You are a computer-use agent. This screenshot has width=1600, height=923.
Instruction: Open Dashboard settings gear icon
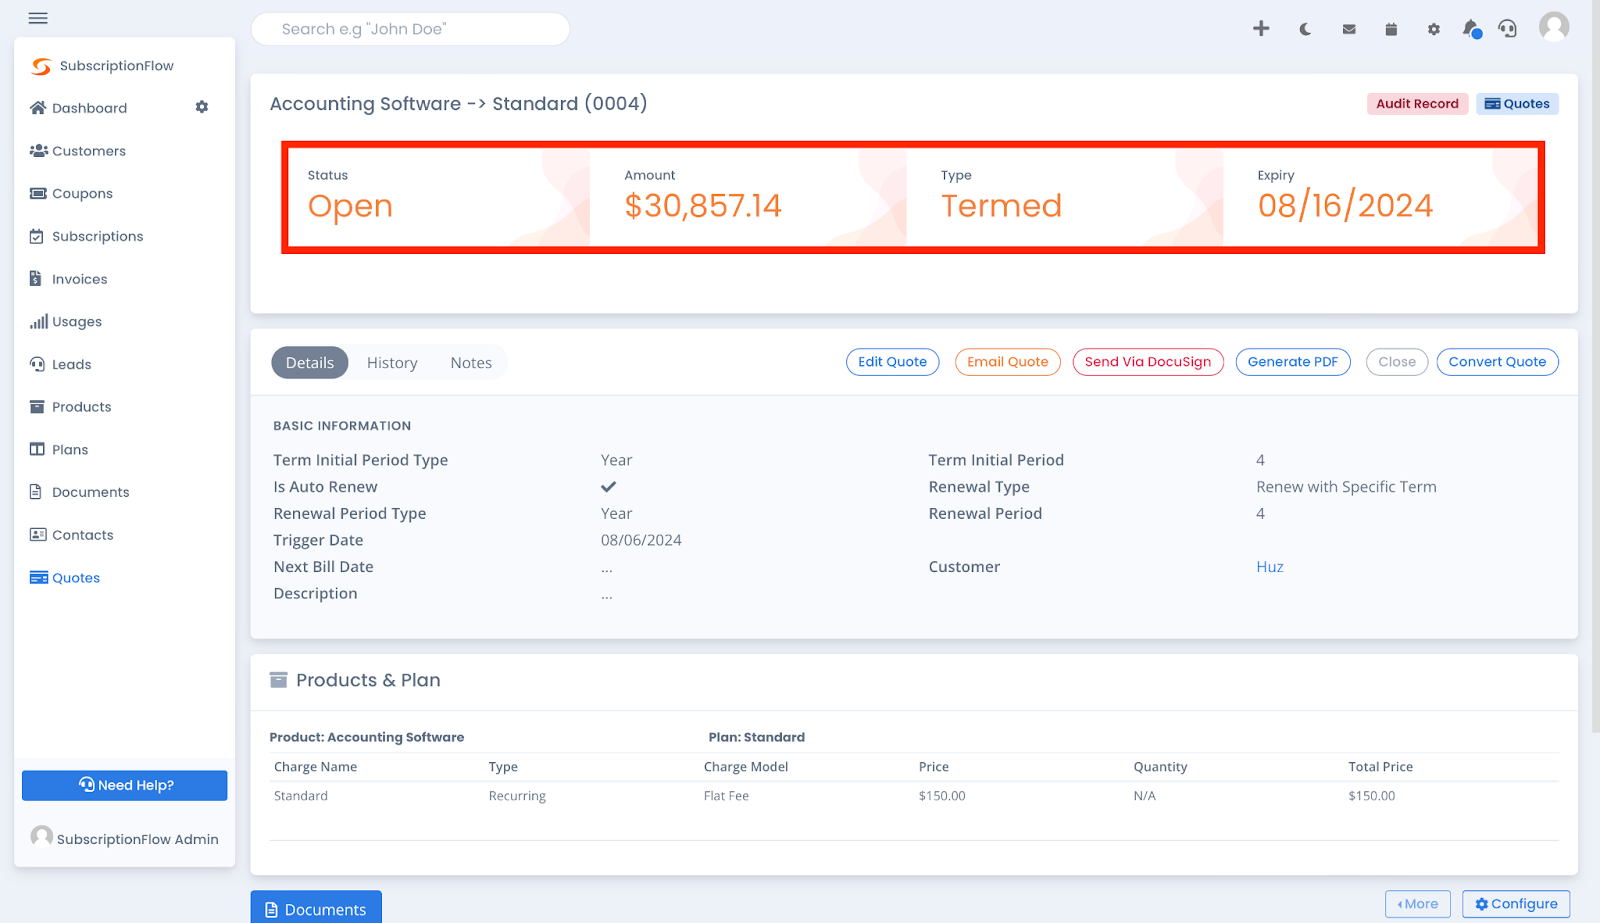[202, 107]
